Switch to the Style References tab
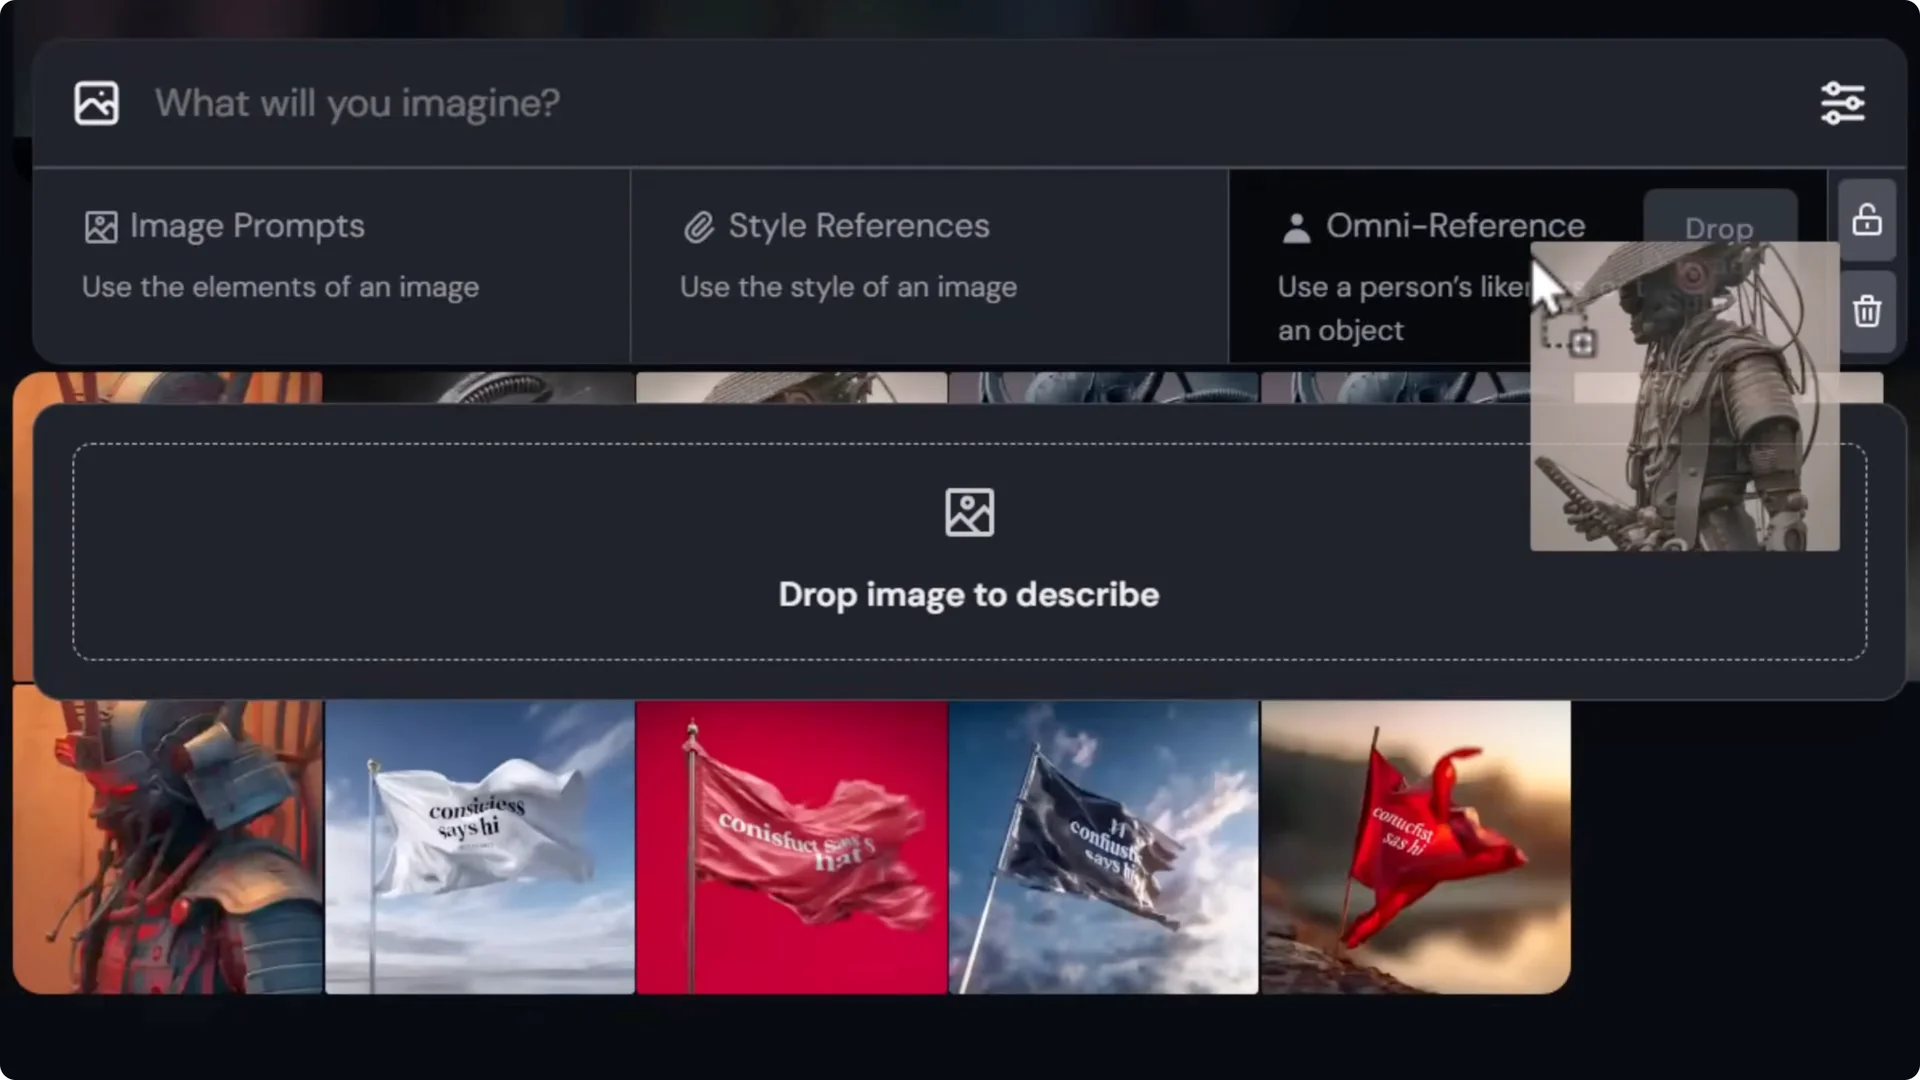 [858, 226]
